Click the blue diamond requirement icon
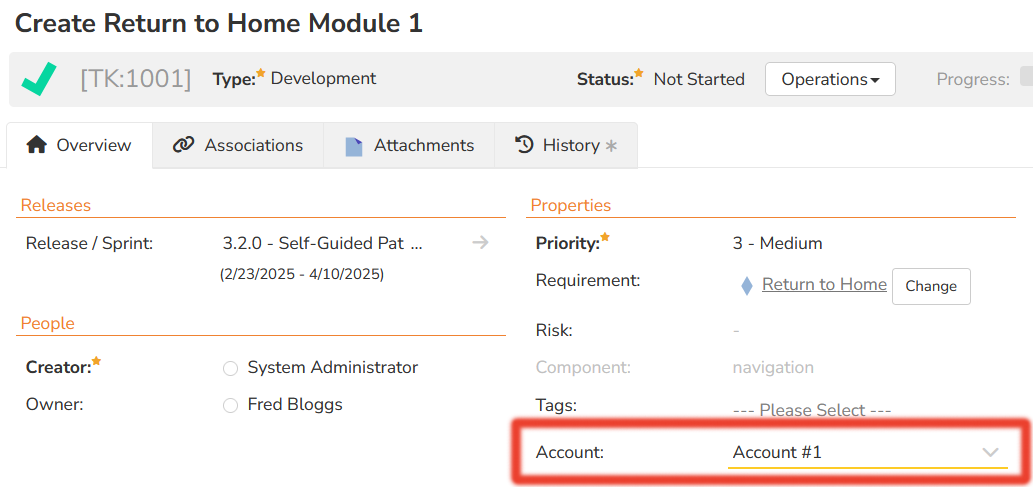Image resolution: width=1033 pixels, height=487 pixels. [x=746, y=286]
